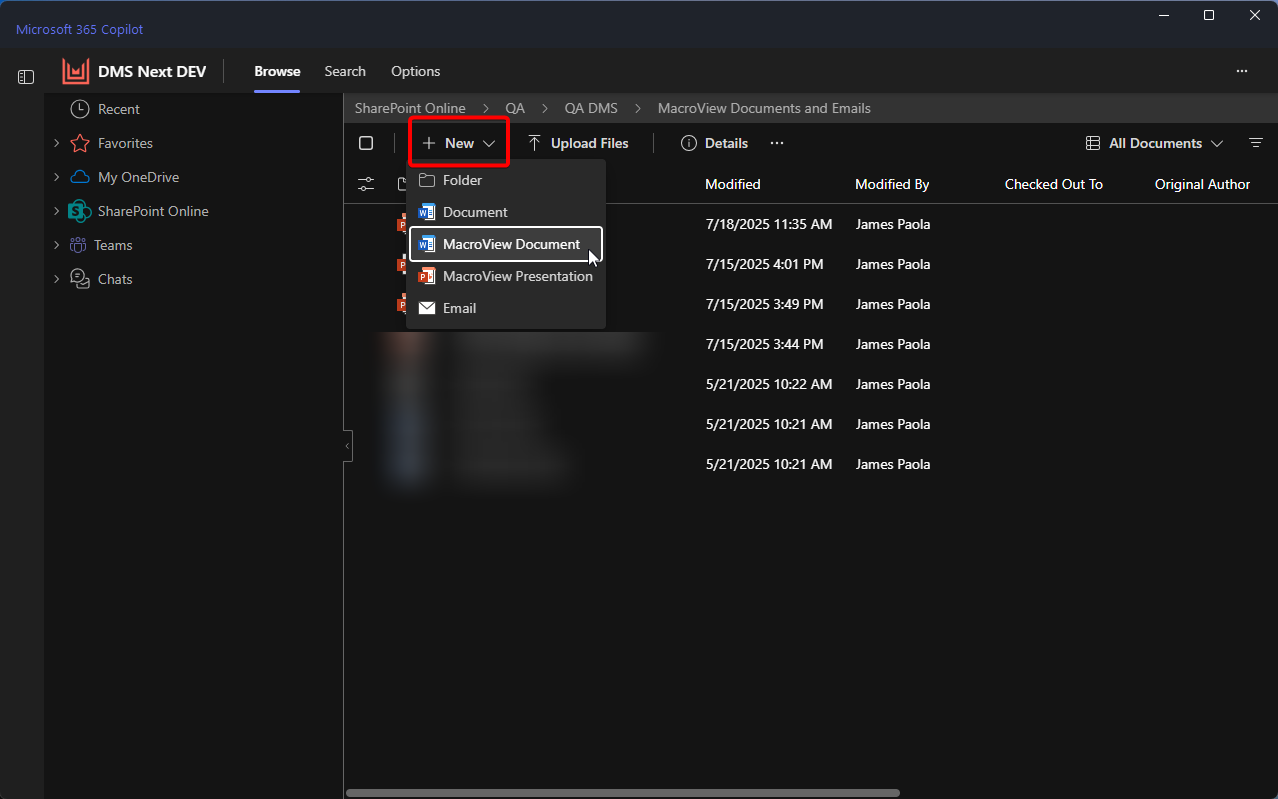Switch to the Browse tab
The height and width of the screenshot is (799, 1278).
tap(277, 71)
